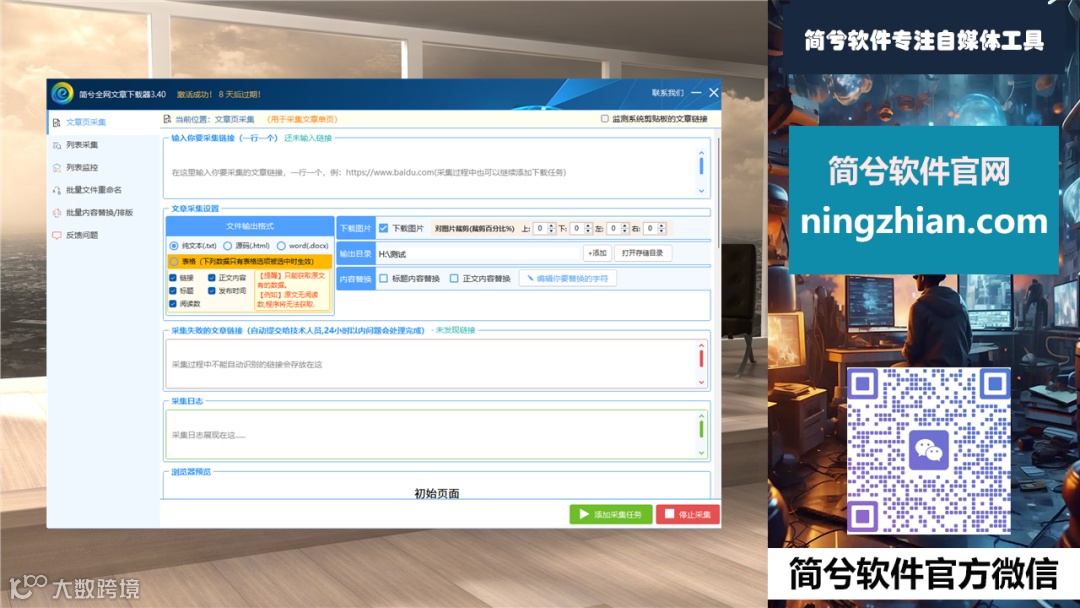Select the 表格 output format radio

(174, 262)
